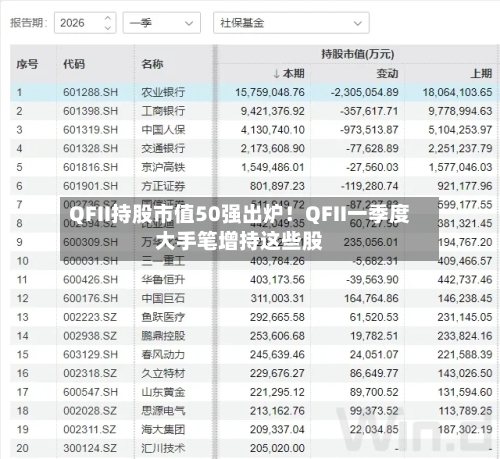Select the 思源电气 name cell
Viewport: 500px width, 459px height.
point(163,411)
